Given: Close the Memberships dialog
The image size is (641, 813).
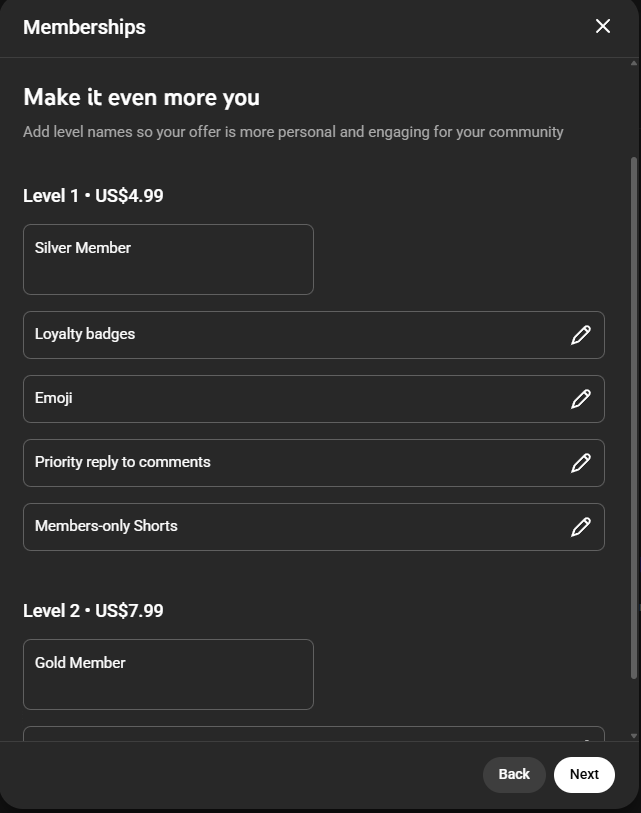Looking at the screenshot, I should click(603, 27).
